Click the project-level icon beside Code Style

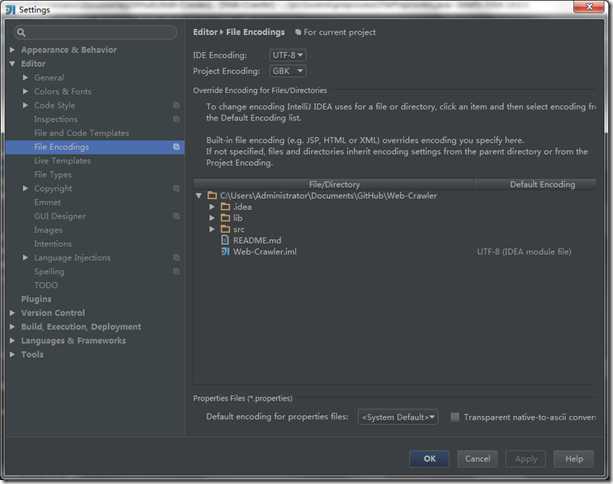(x=176, y=105)
